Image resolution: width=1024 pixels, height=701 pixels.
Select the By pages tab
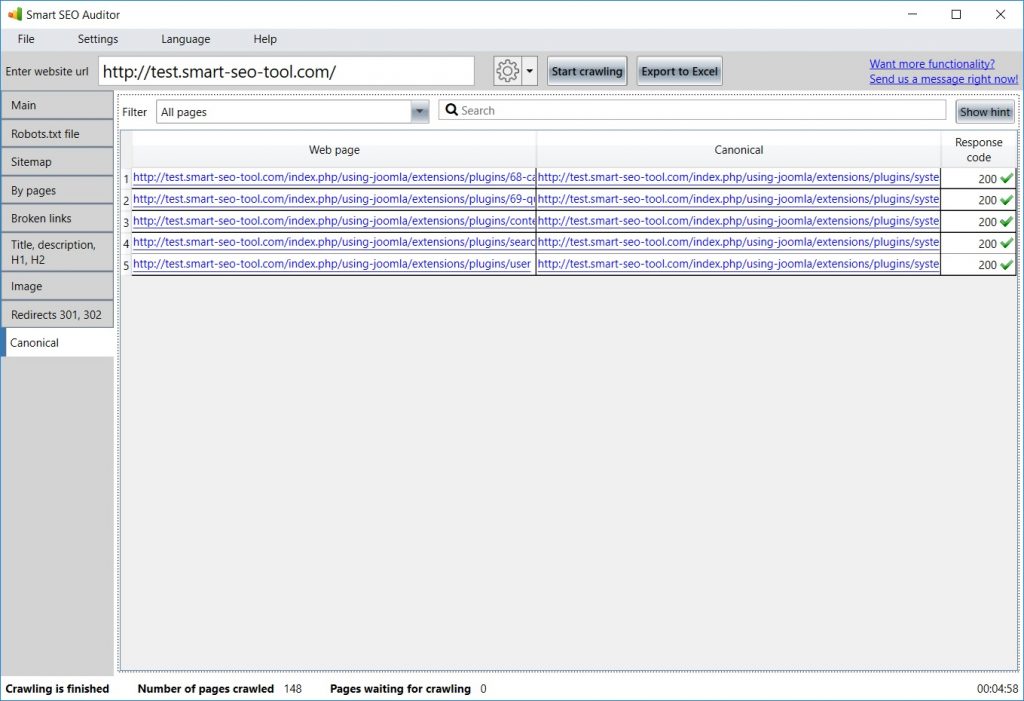coord(57,190)
